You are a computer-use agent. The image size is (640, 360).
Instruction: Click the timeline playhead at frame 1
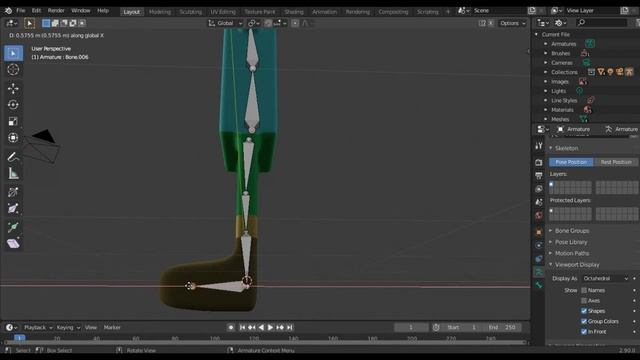[x=19, y=338]
